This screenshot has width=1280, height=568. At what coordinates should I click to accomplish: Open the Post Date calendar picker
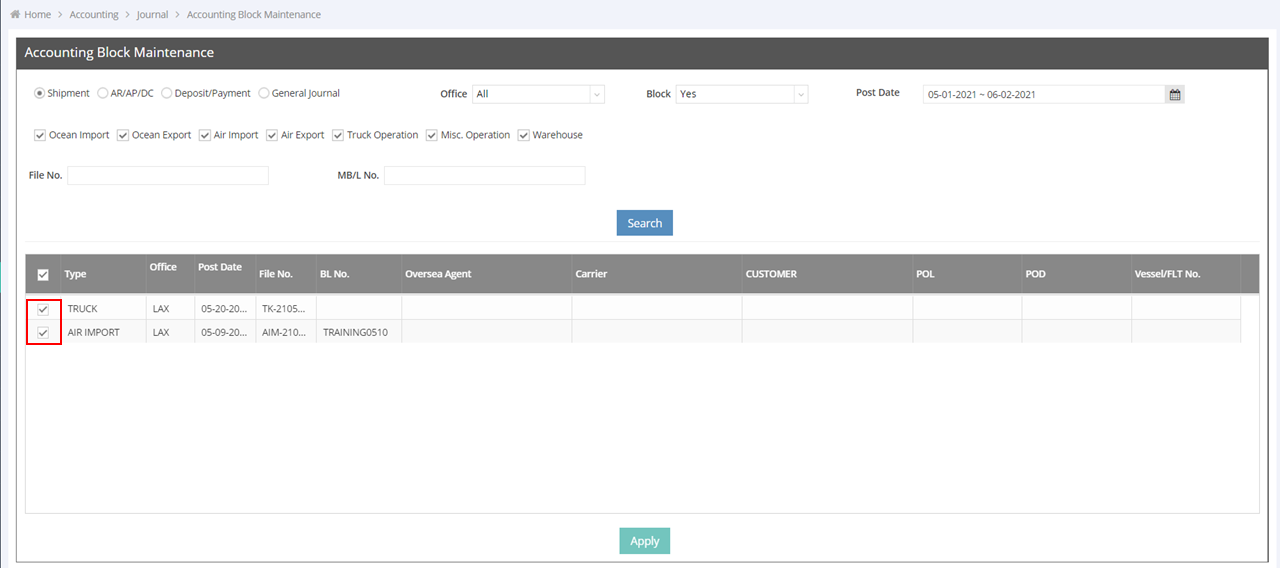coord(1175,94)
